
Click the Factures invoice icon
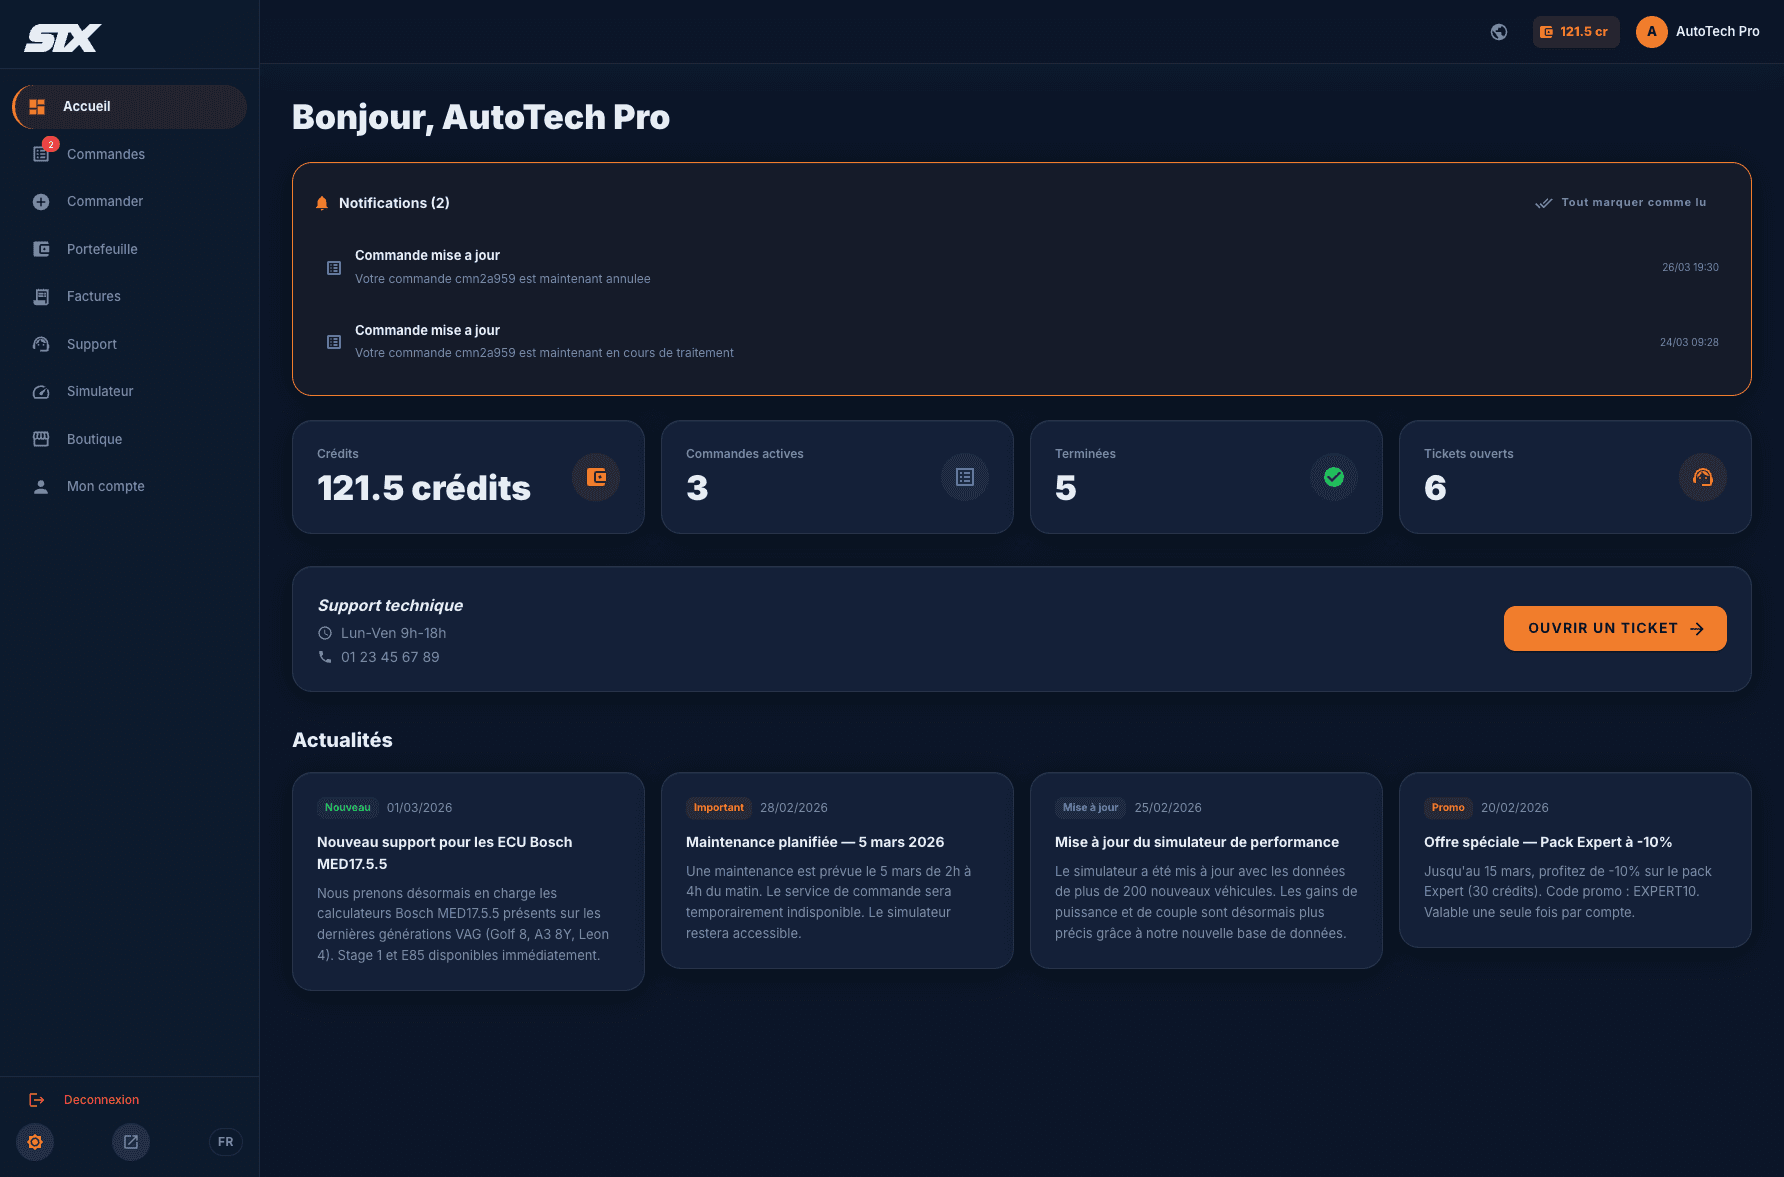click(41, 296)
